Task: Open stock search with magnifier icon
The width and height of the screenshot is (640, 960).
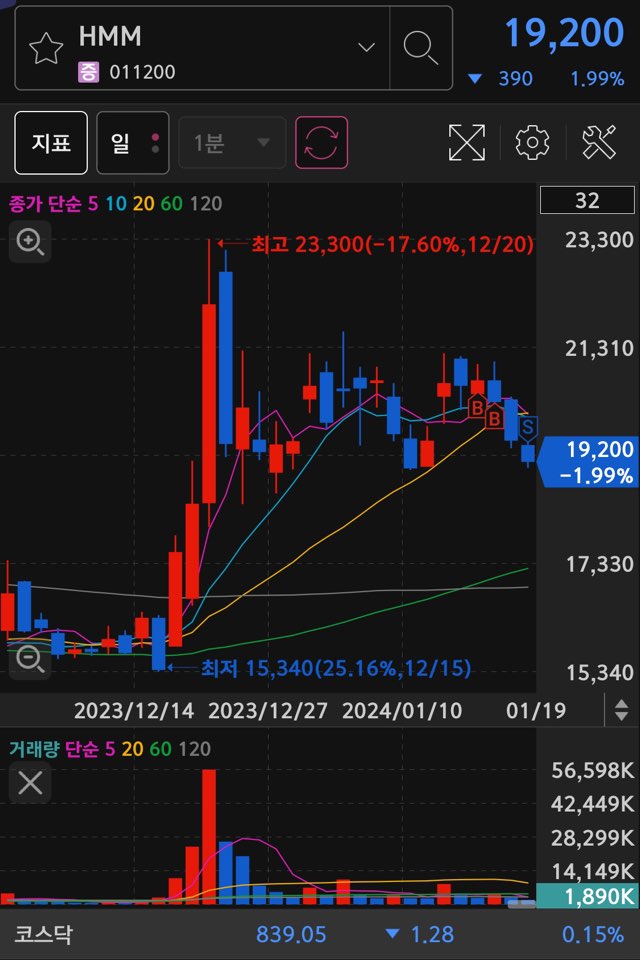Action: tap(421, 48)
